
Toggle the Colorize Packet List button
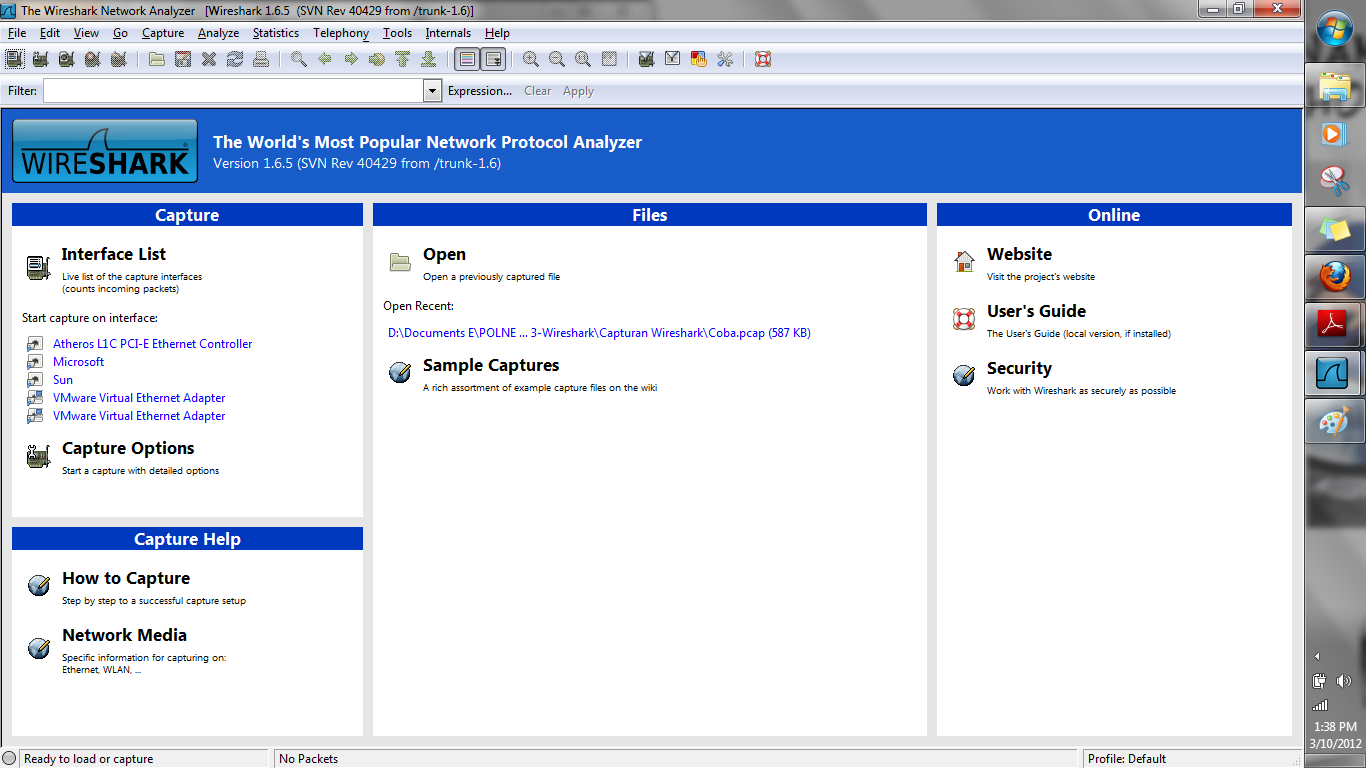pyautogui.click(x=466, y=59)
